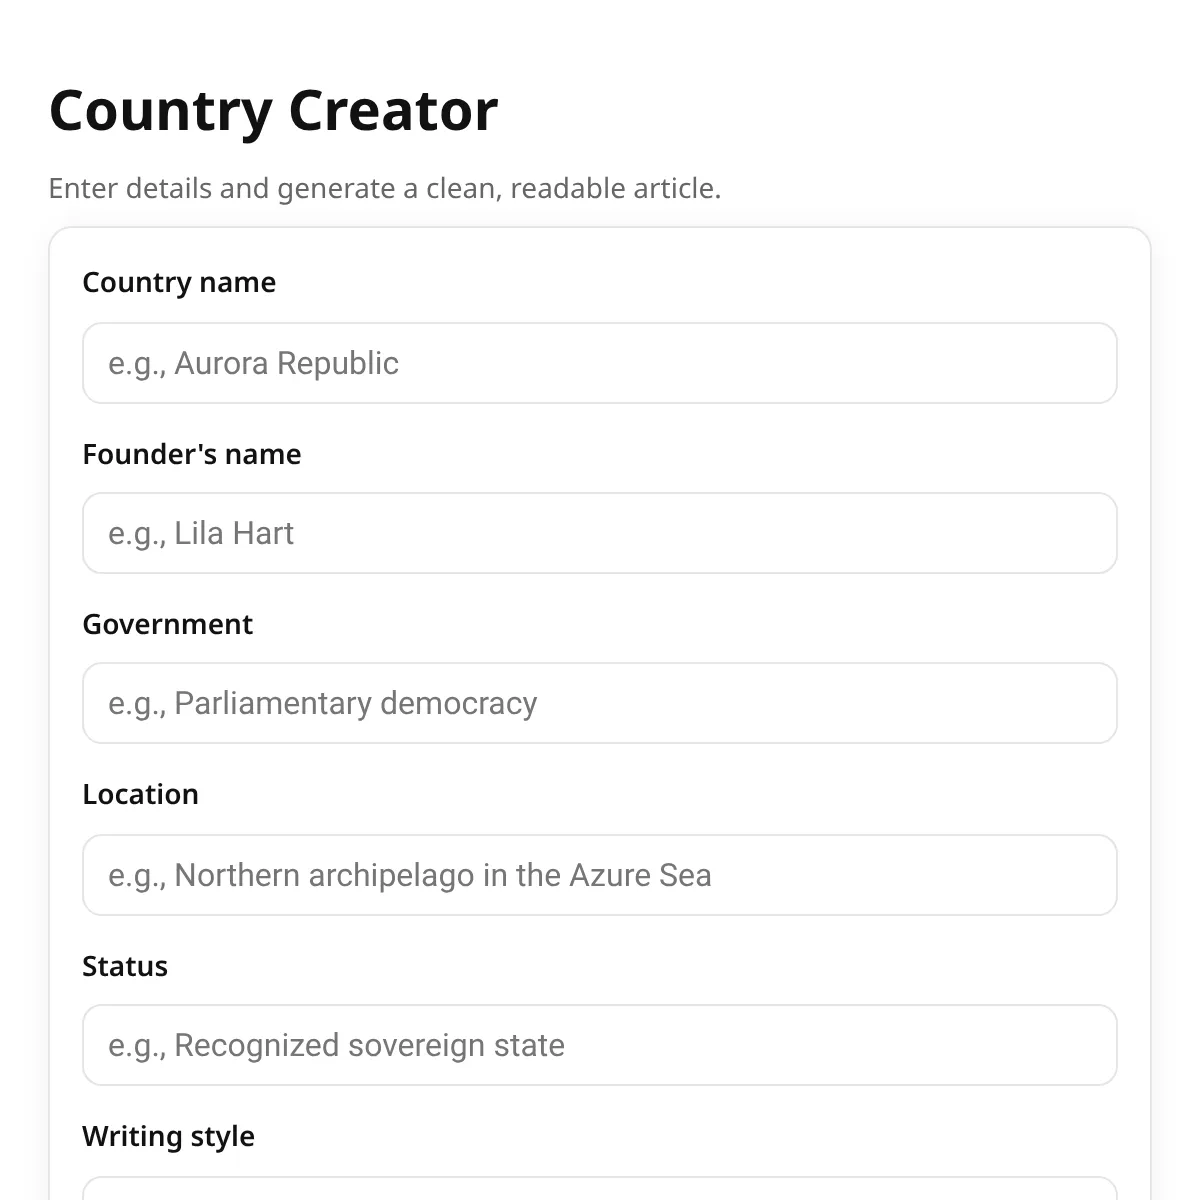
Task: Click the 'Northern archipelago in the Azure Sea' placeholder
Action: point(443,875)
